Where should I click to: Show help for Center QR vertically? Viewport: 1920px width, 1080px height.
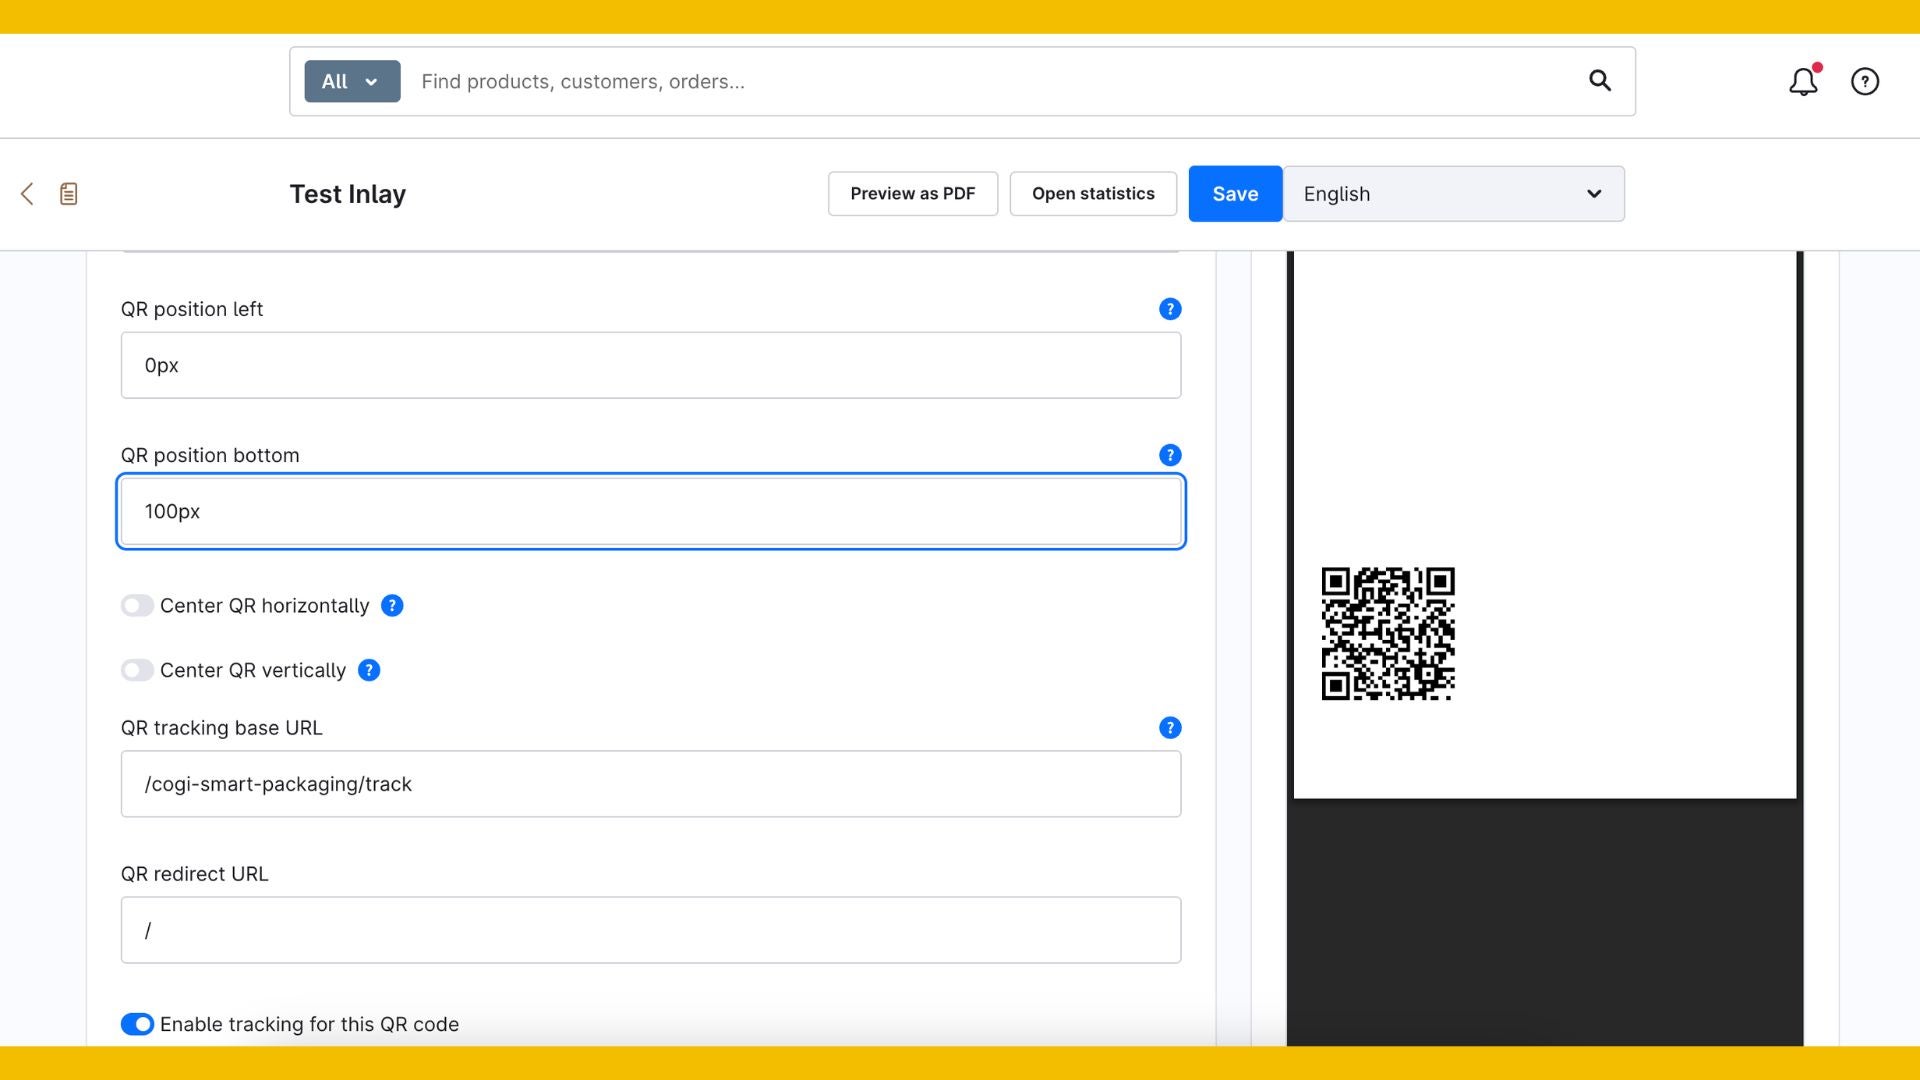click(x=369, y=670)
